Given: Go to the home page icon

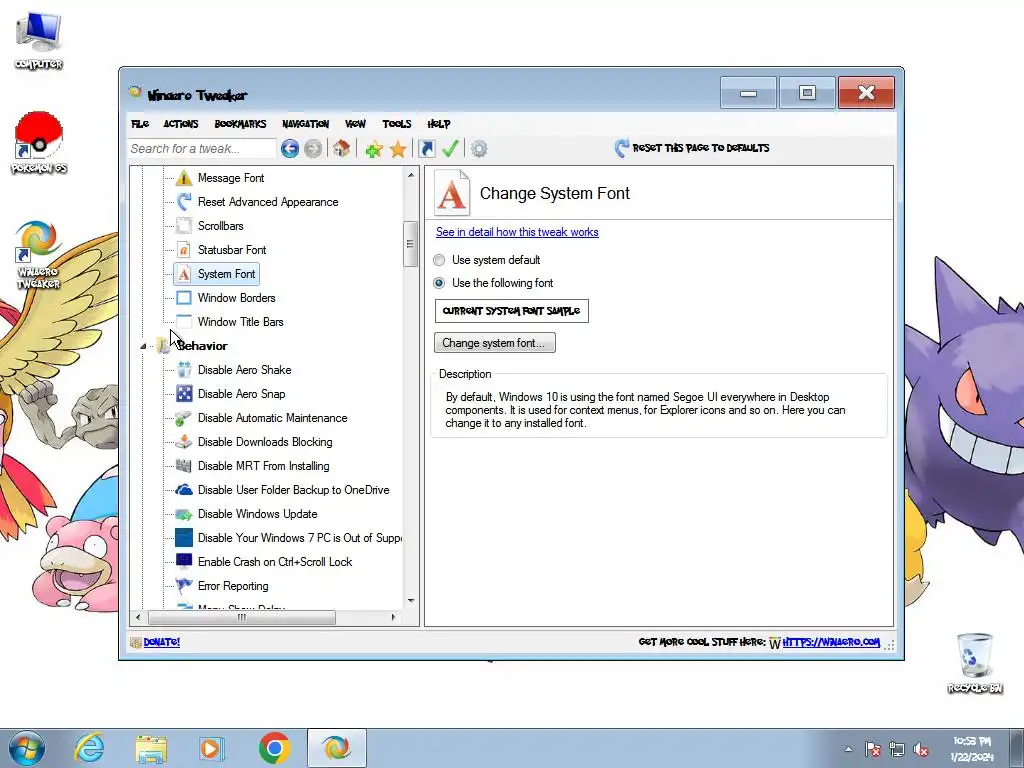Looking at the screenshot, I should (341, 149).
